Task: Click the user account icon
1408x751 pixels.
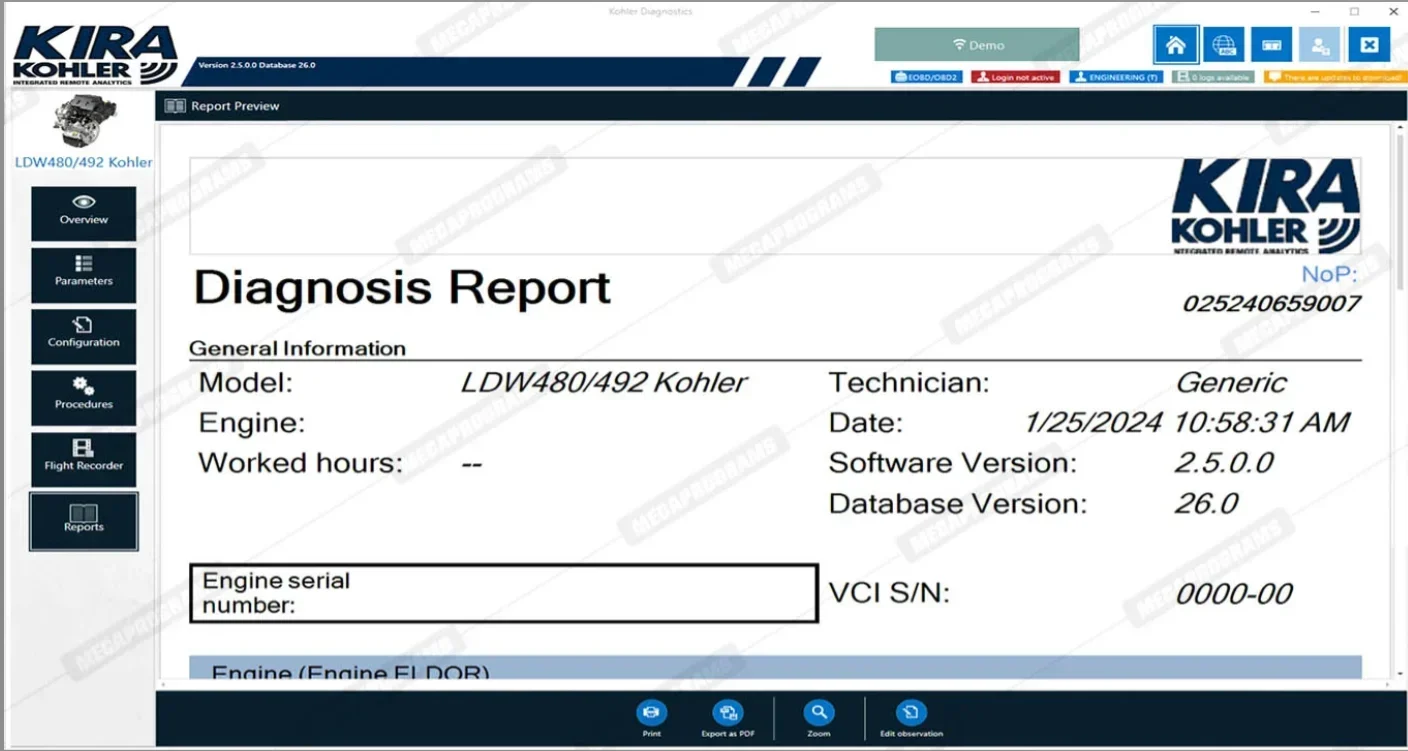Action: (1320, 44)
